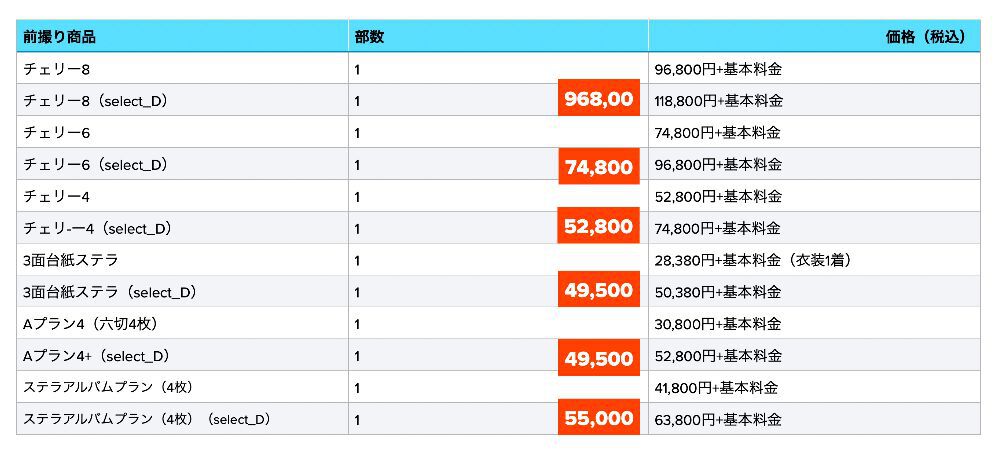Image resolution: width=1000 pixels, height=450 pixels.
Task: Click the Aプラン4（六切4枚） product cell
Action: pos(90,324)
